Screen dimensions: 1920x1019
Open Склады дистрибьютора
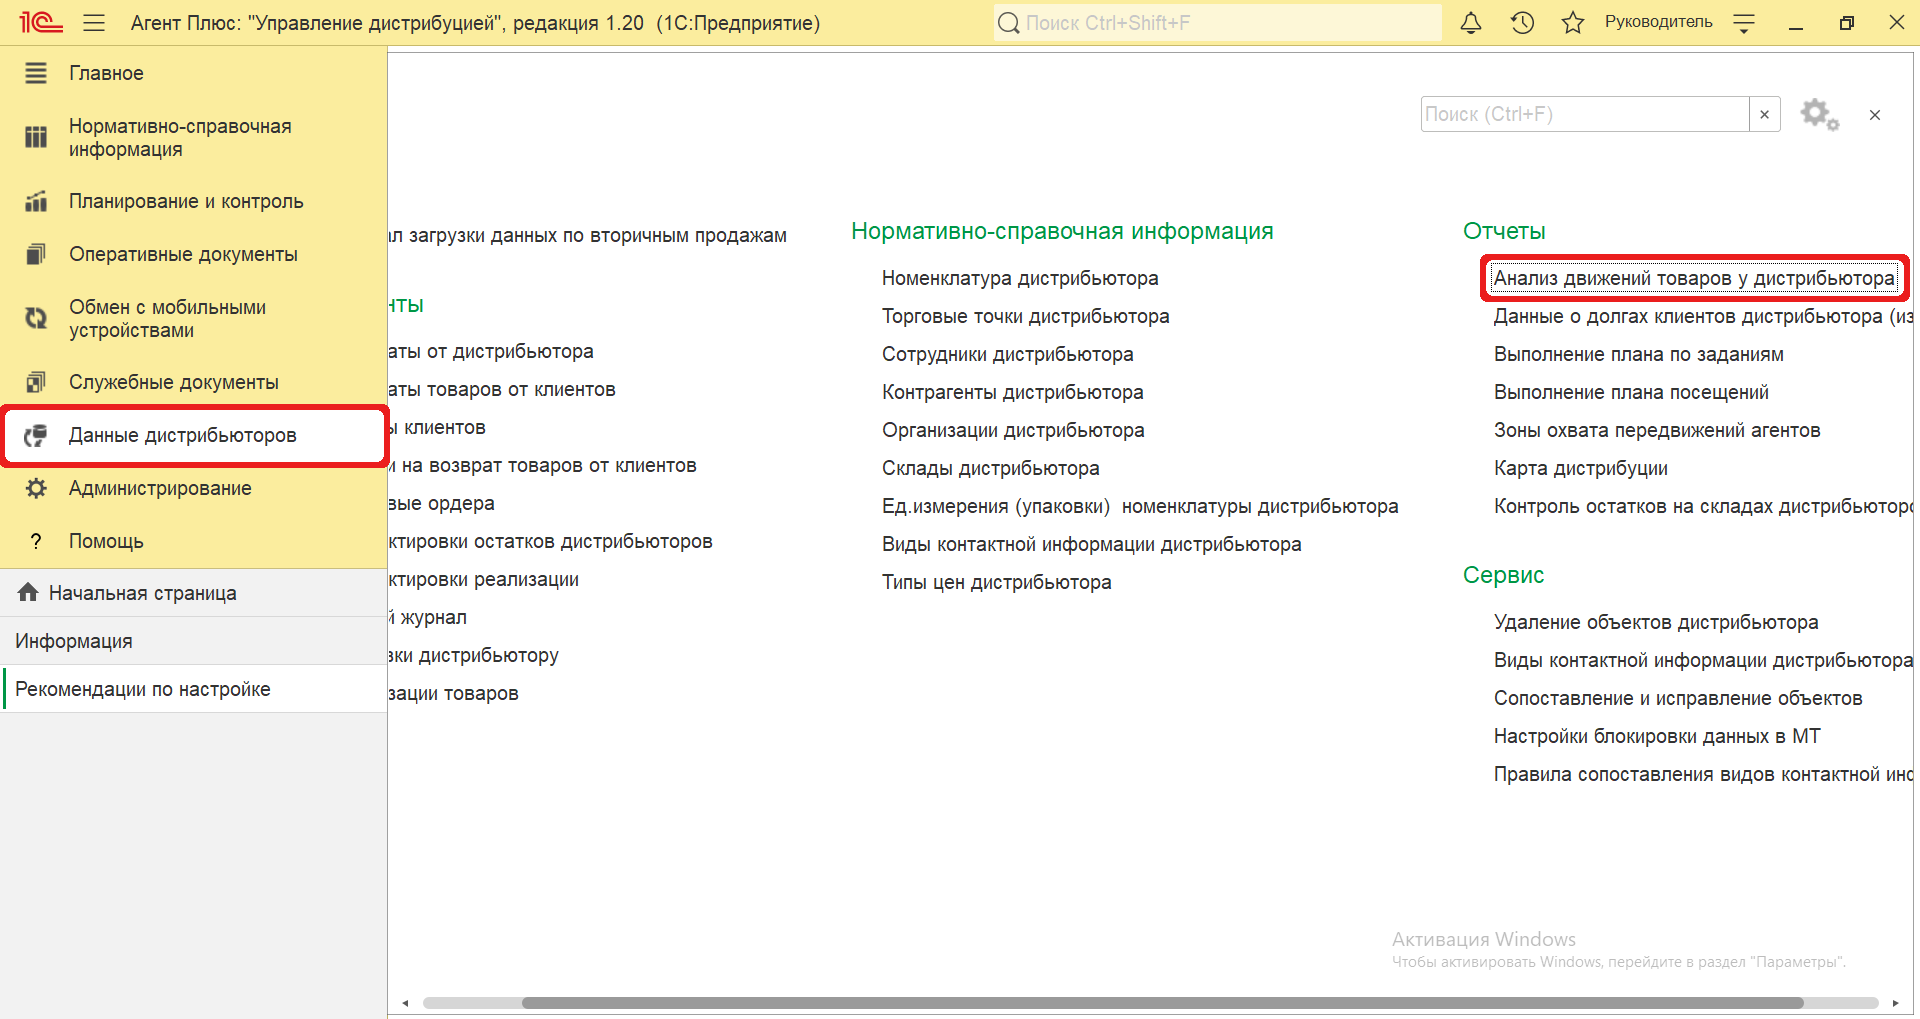[990, 468]
